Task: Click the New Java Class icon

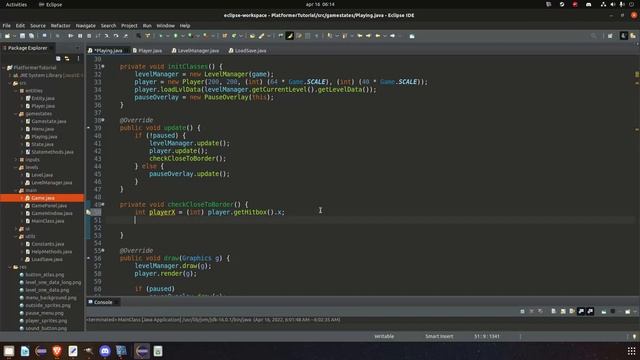Action: pyautogui.click(x=234, y=36)
